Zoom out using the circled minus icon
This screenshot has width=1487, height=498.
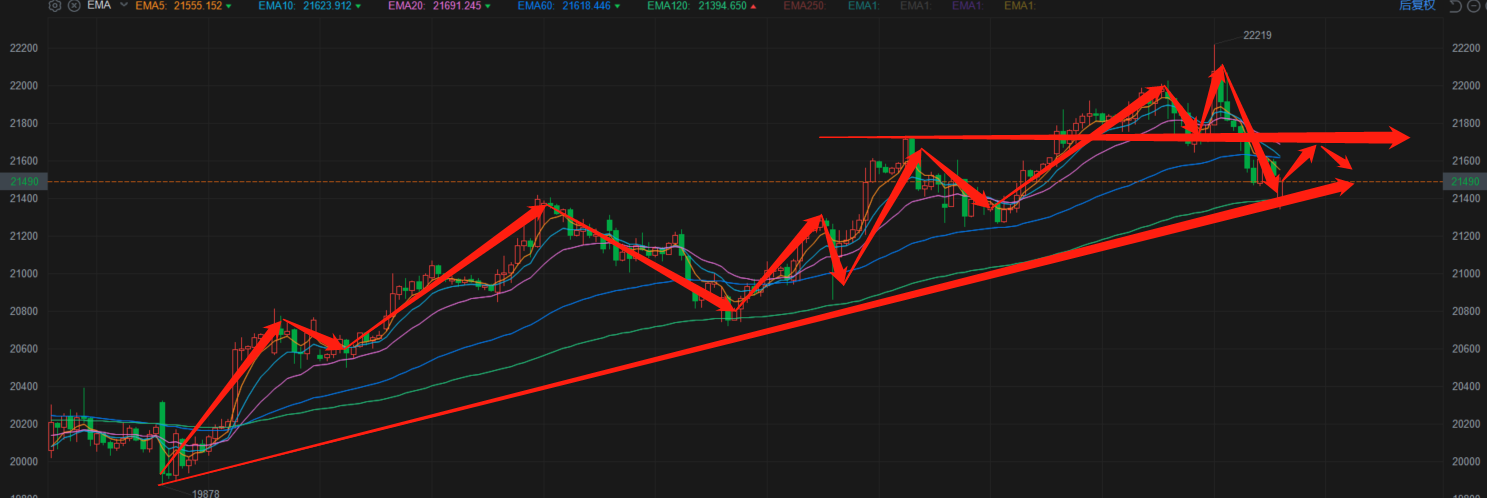[1472, 6]
